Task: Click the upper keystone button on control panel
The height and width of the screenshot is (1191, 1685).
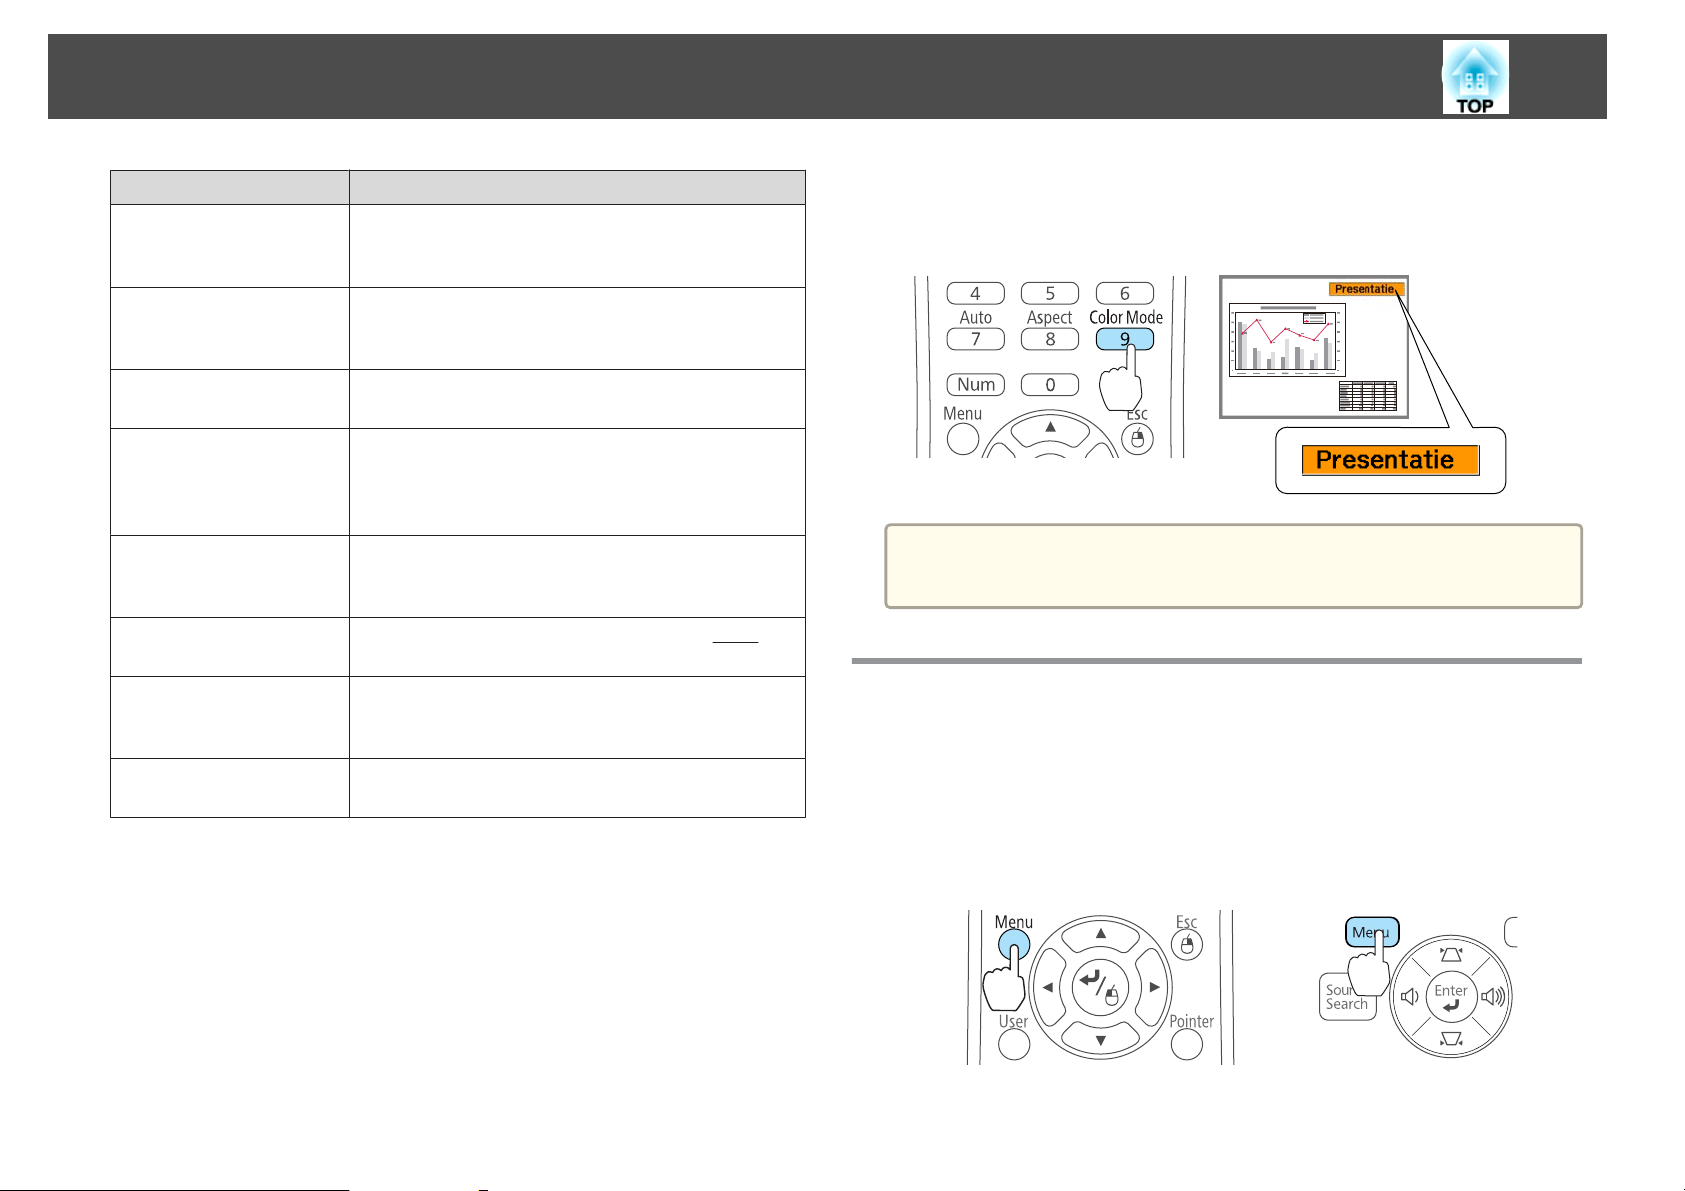Action: coord(1451,954)
